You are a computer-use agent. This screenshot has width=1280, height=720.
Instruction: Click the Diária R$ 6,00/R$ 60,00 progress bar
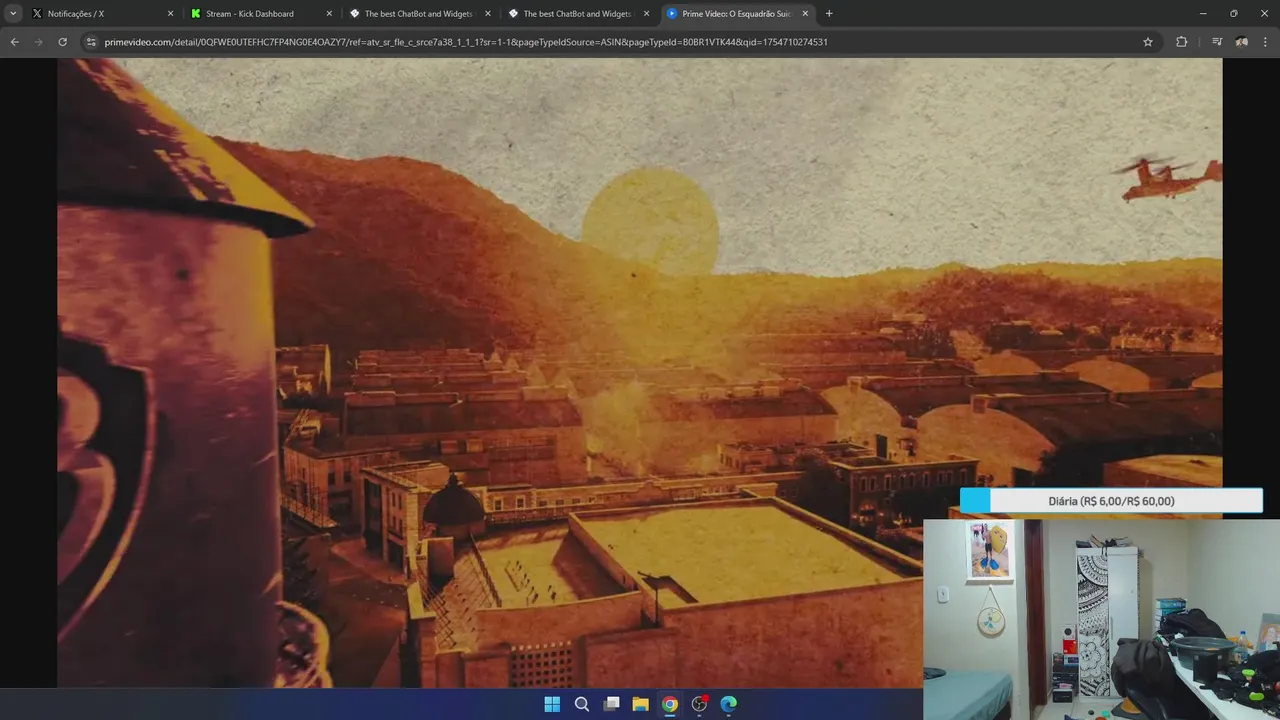[1111, 501]
